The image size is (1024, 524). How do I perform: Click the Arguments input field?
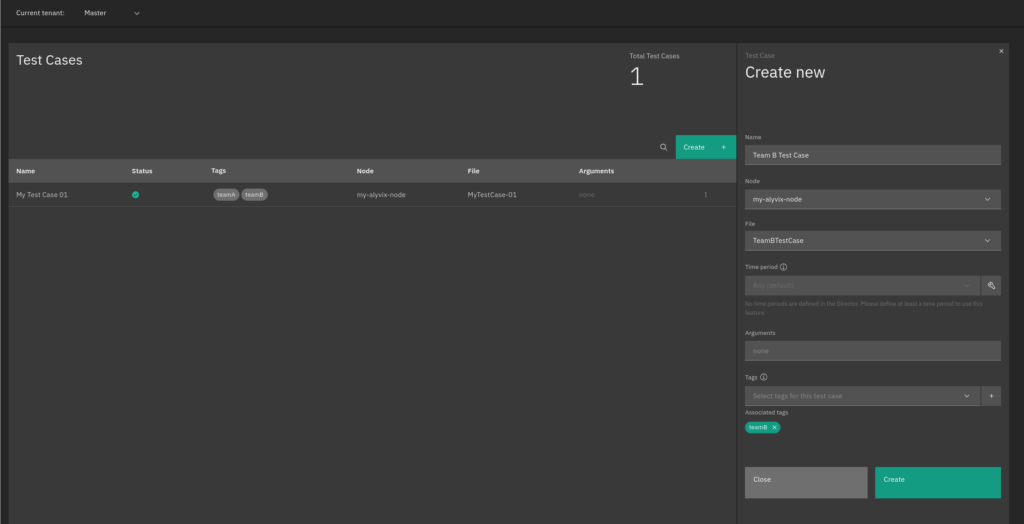(x=872, y=351)
